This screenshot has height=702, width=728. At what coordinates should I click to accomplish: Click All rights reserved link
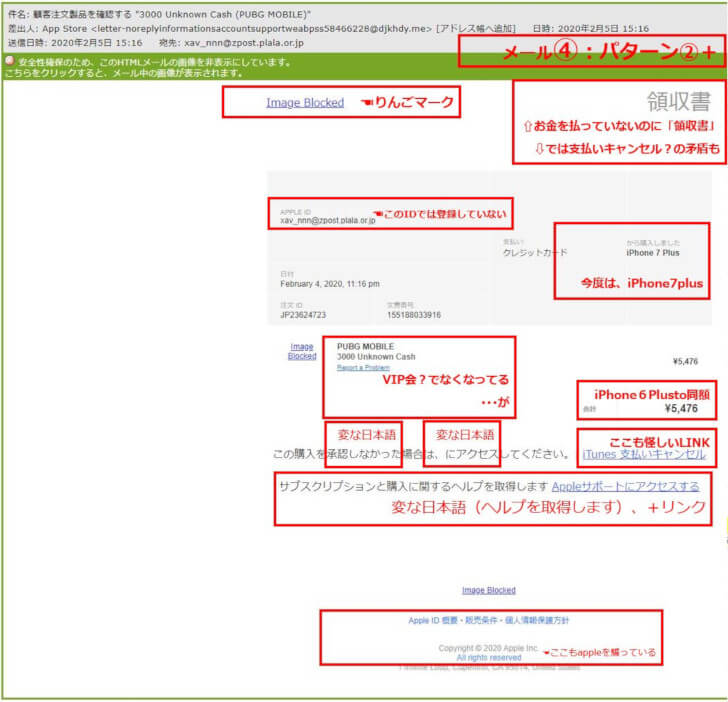[x=488, y=657]
